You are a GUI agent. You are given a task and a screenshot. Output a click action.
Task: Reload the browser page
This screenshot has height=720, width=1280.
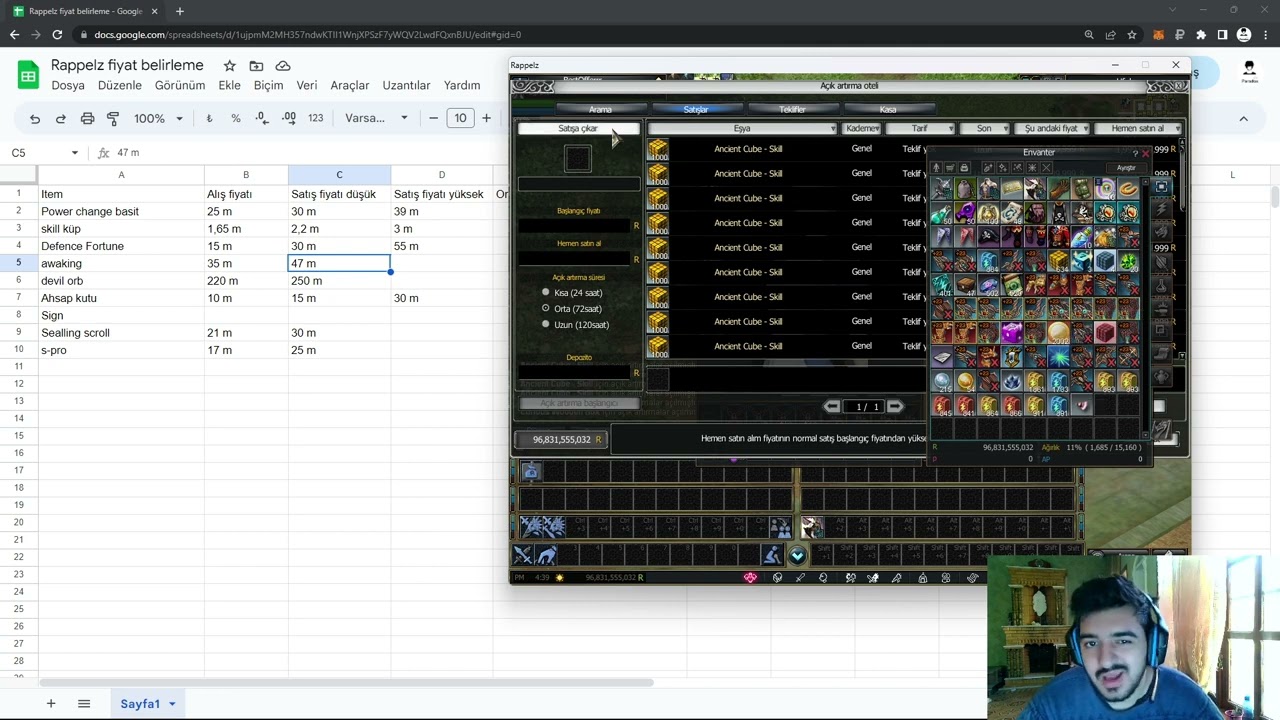pyautogui.click(x=57, y=35)
